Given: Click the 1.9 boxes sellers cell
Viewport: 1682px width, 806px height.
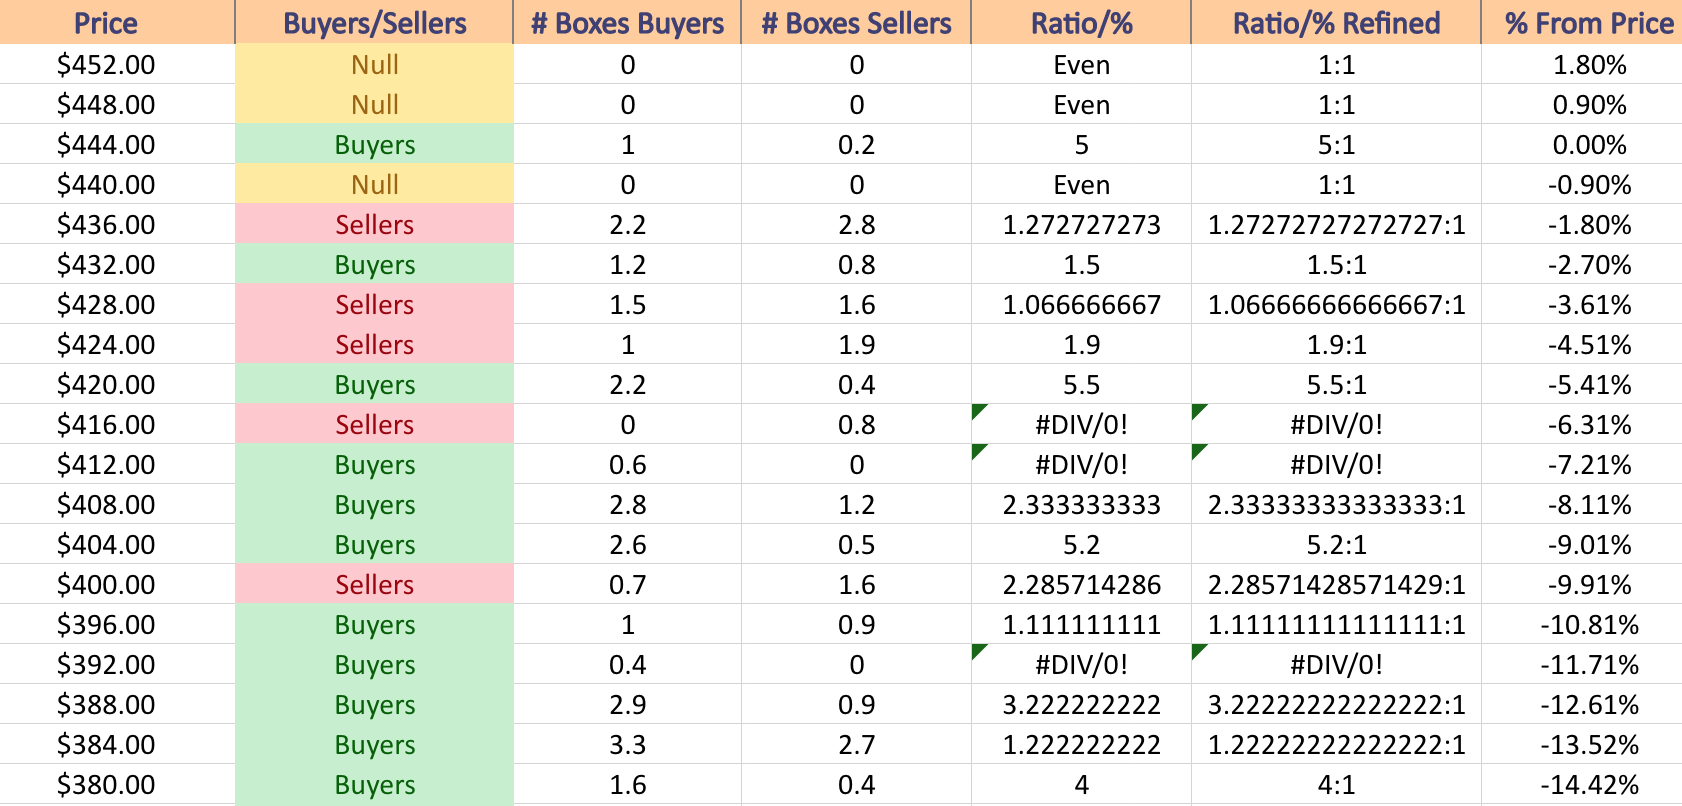Looking at the screenshot, I should click(x=856, y=345).
